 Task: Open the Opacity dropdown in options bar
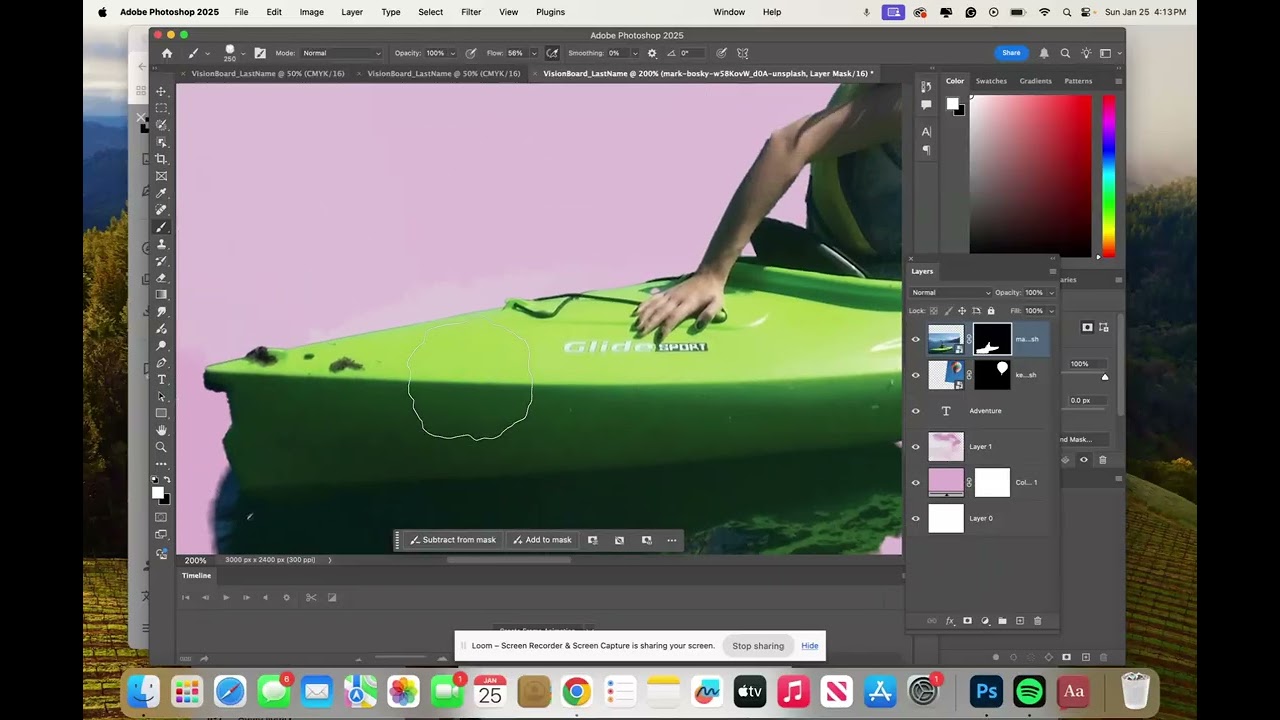[x=452, y=53]
